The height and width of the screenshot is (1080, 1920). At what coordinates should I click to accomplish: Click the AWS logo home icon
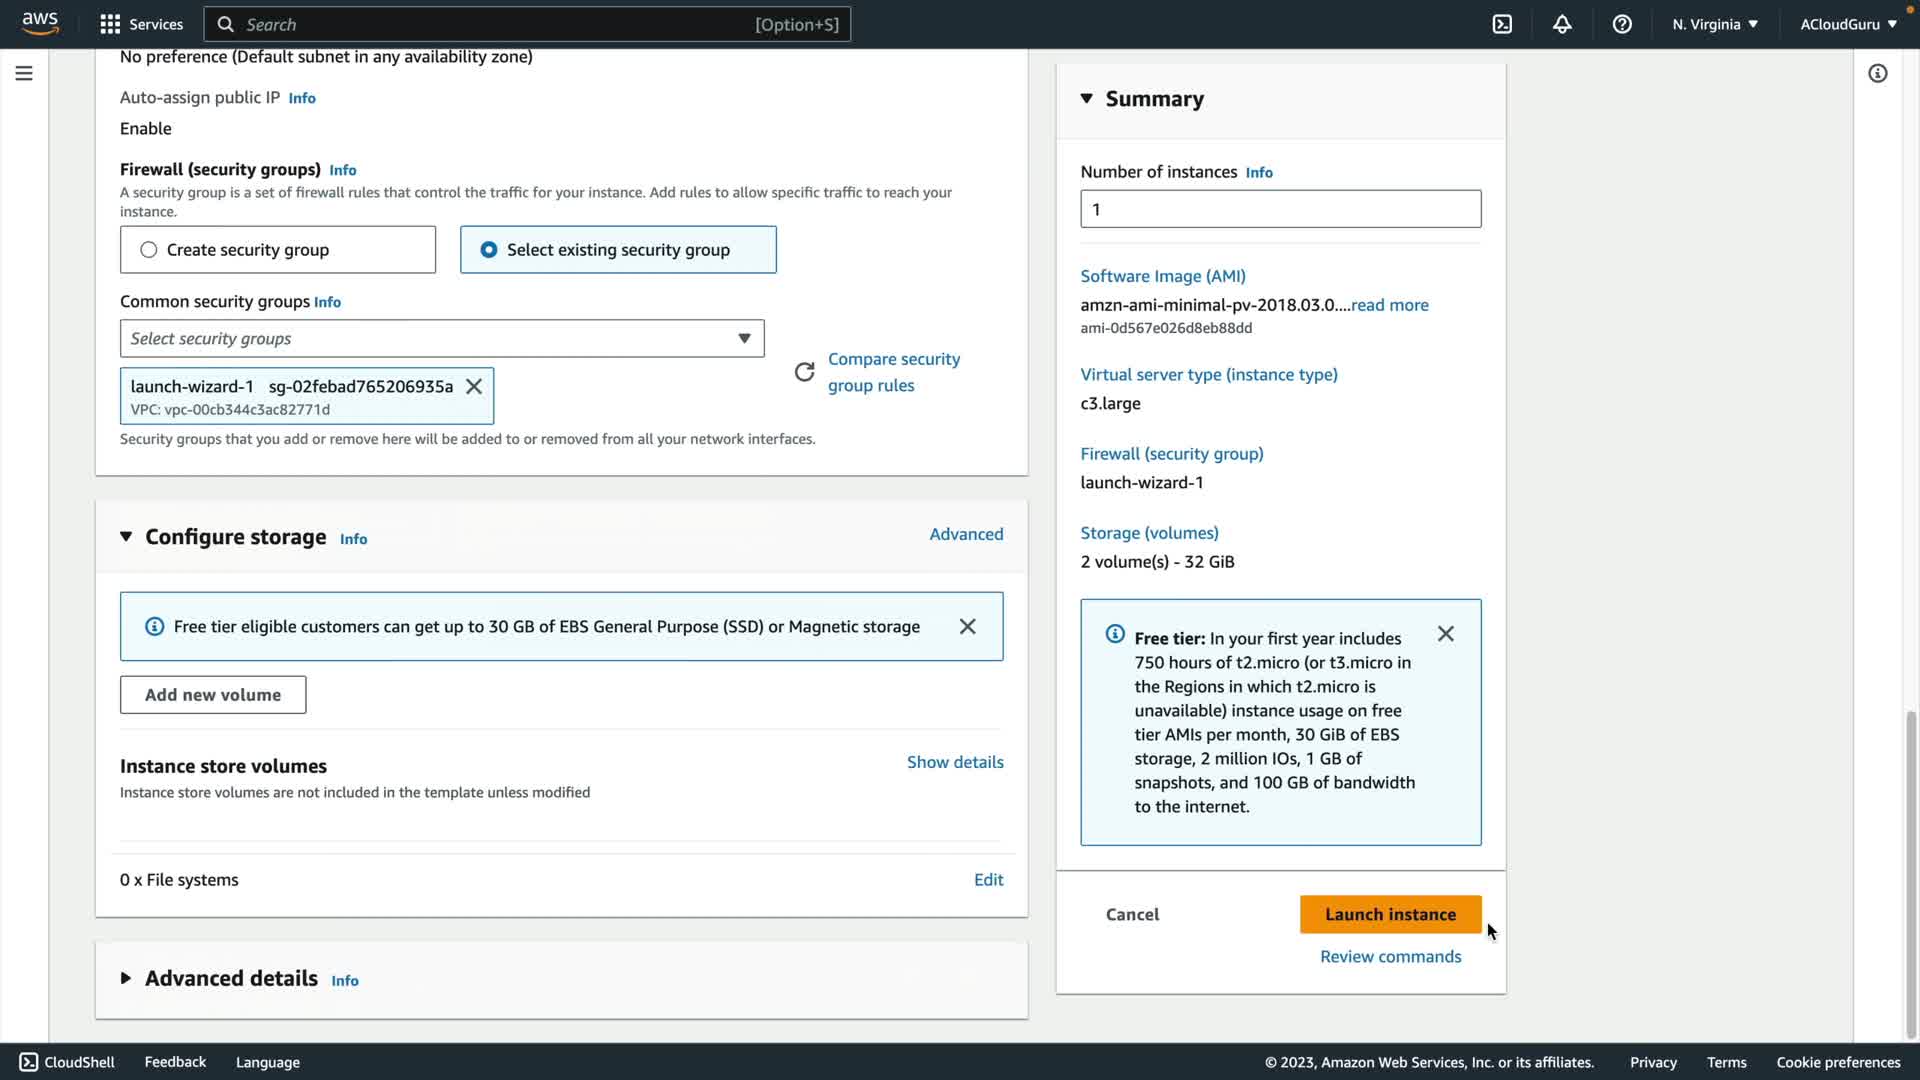40,24
